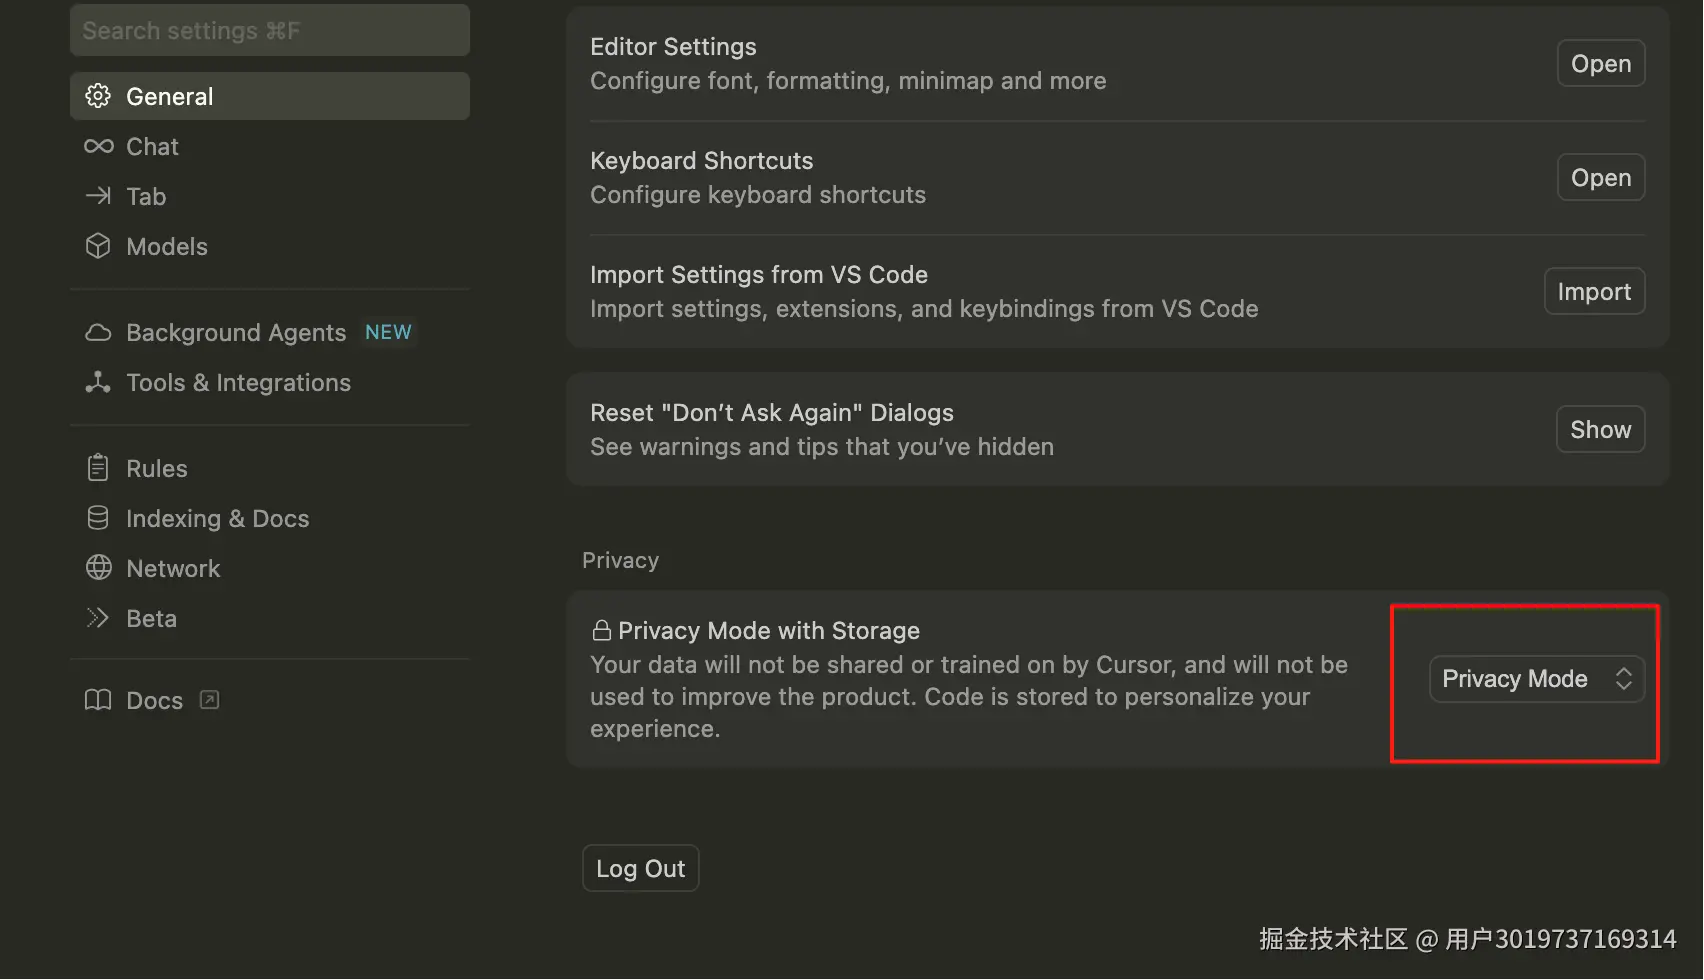Click the Tab arrow icon in sidebar
The width and height of the screenshot is (1704, 980).
coord(98,196)
